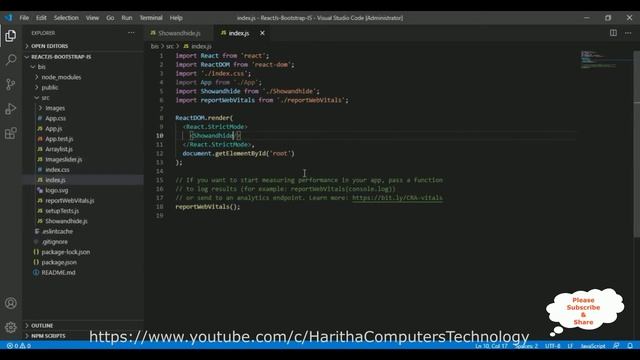
Task: Open Source Control view
Action: [x=11, y=84]
